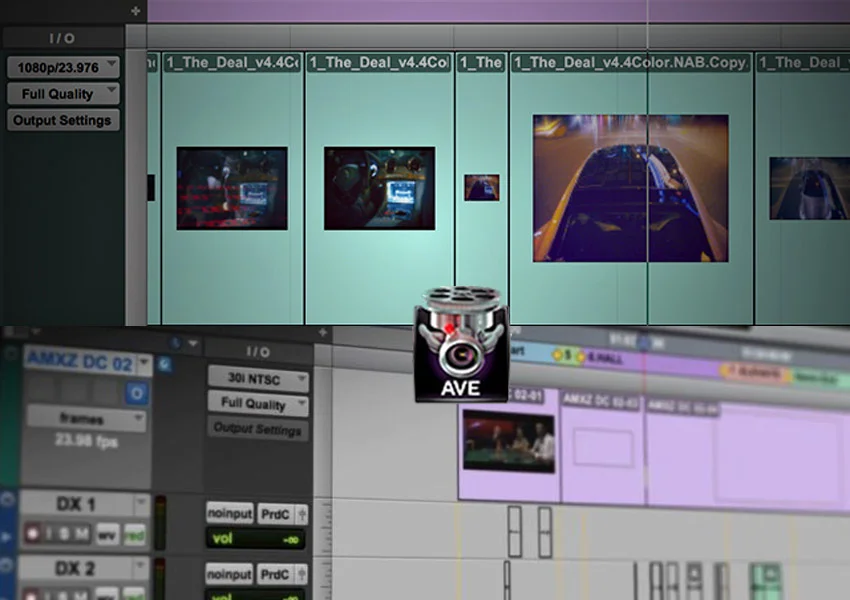Click round blue icon above AMXZ DC 02 track

(175, 343)
